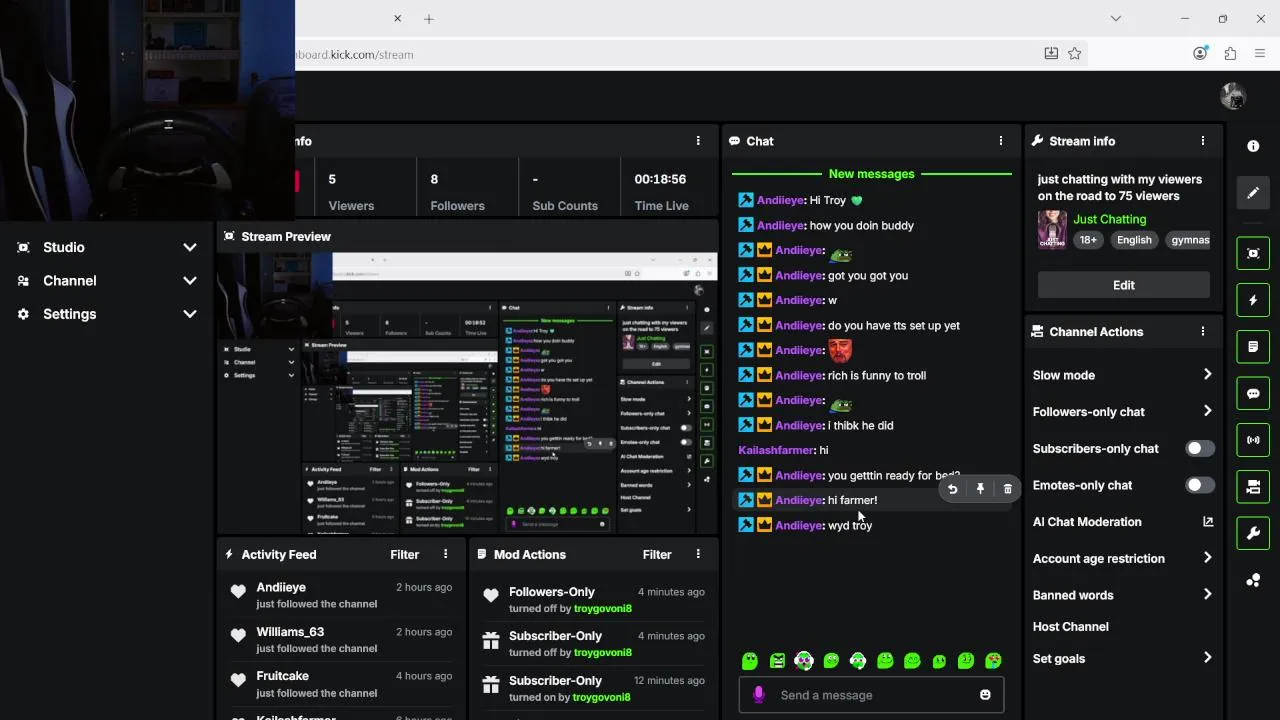
Task: Delete the 'hi farmer!' chat message
Action: (1007, 489)
